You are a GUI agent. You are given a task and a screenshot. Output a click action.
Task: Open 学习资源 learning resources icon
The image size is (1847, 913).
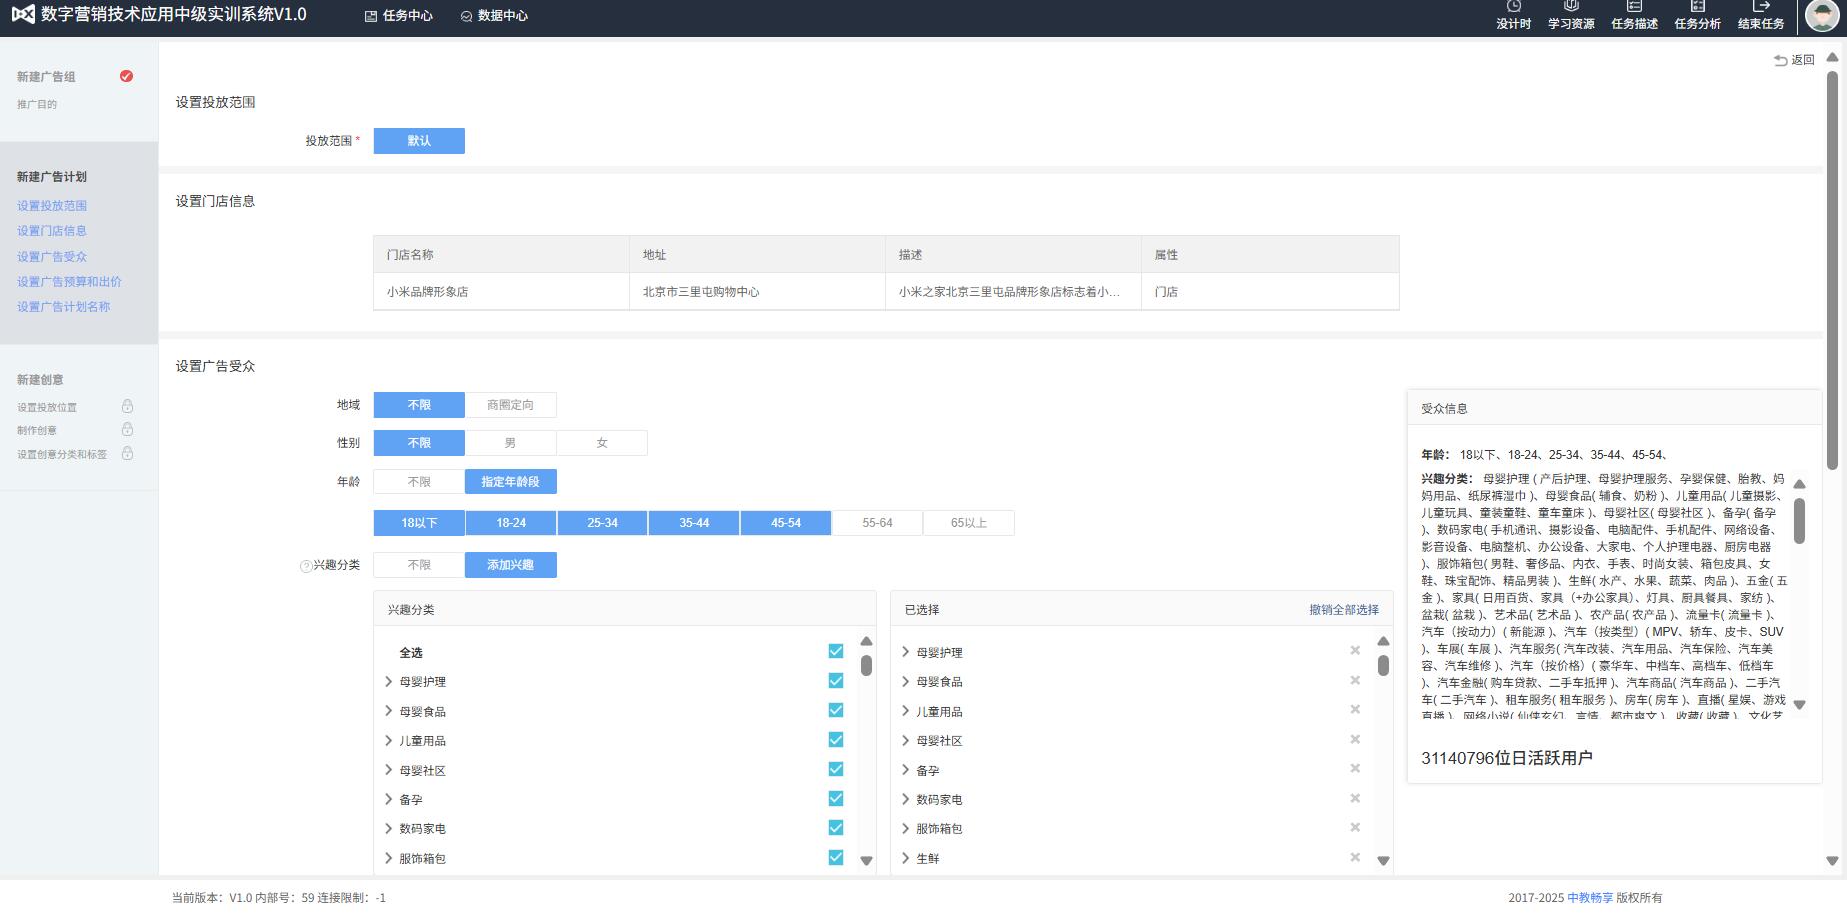1571,7
